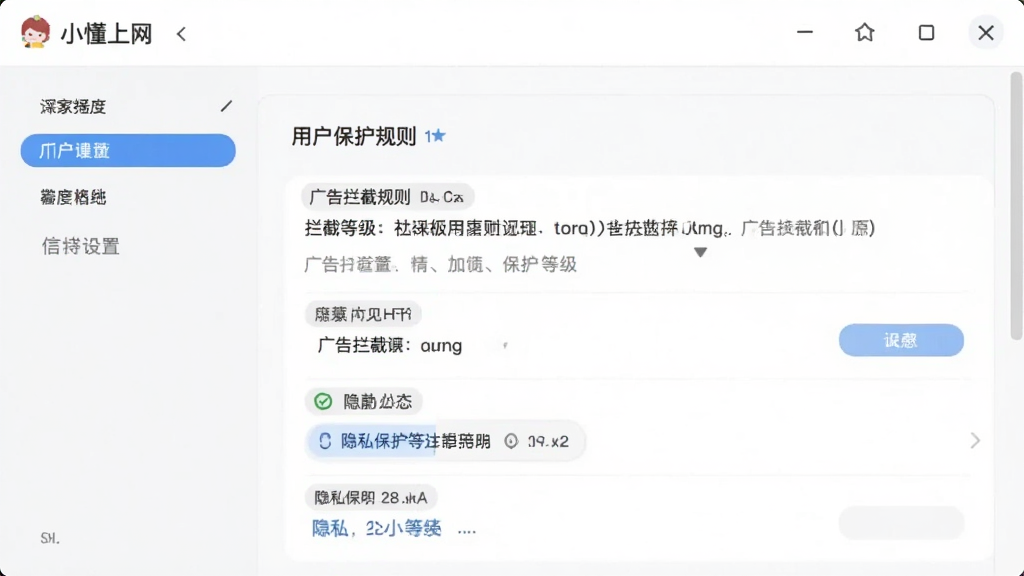The width and height of the screenshot is (1024, 576).
Task: Expand the 拦截等级 dropdown triangle
Action: click(x=700, y=252)
